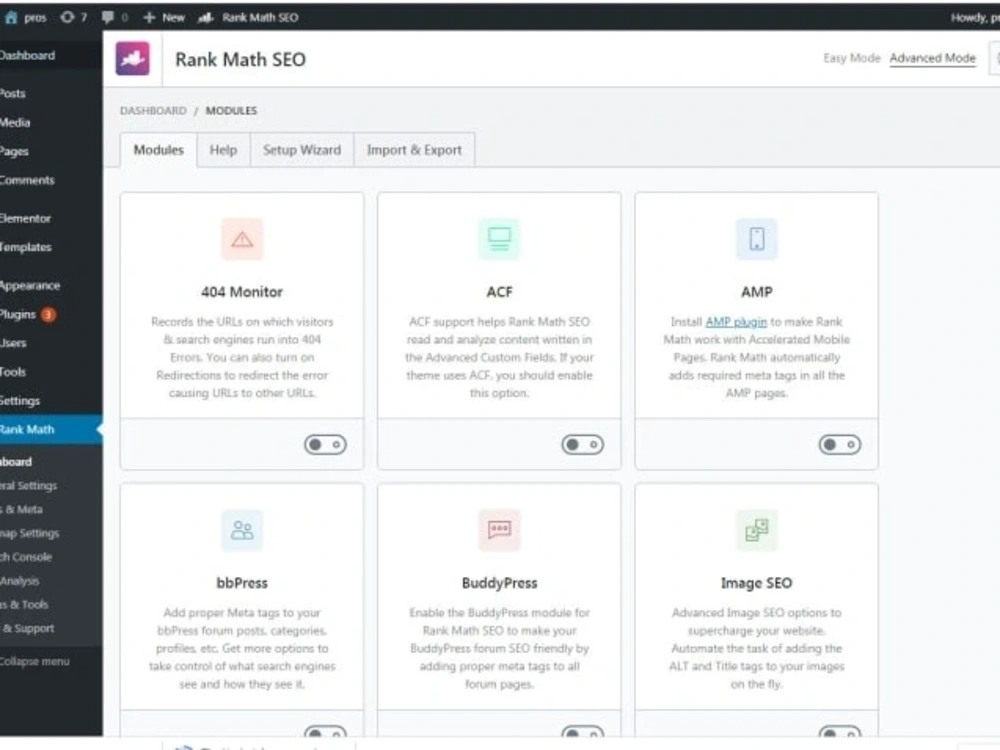Switch to Advanced Mode
Viewport: 1000px width, 750px height.
coord(932,58)
